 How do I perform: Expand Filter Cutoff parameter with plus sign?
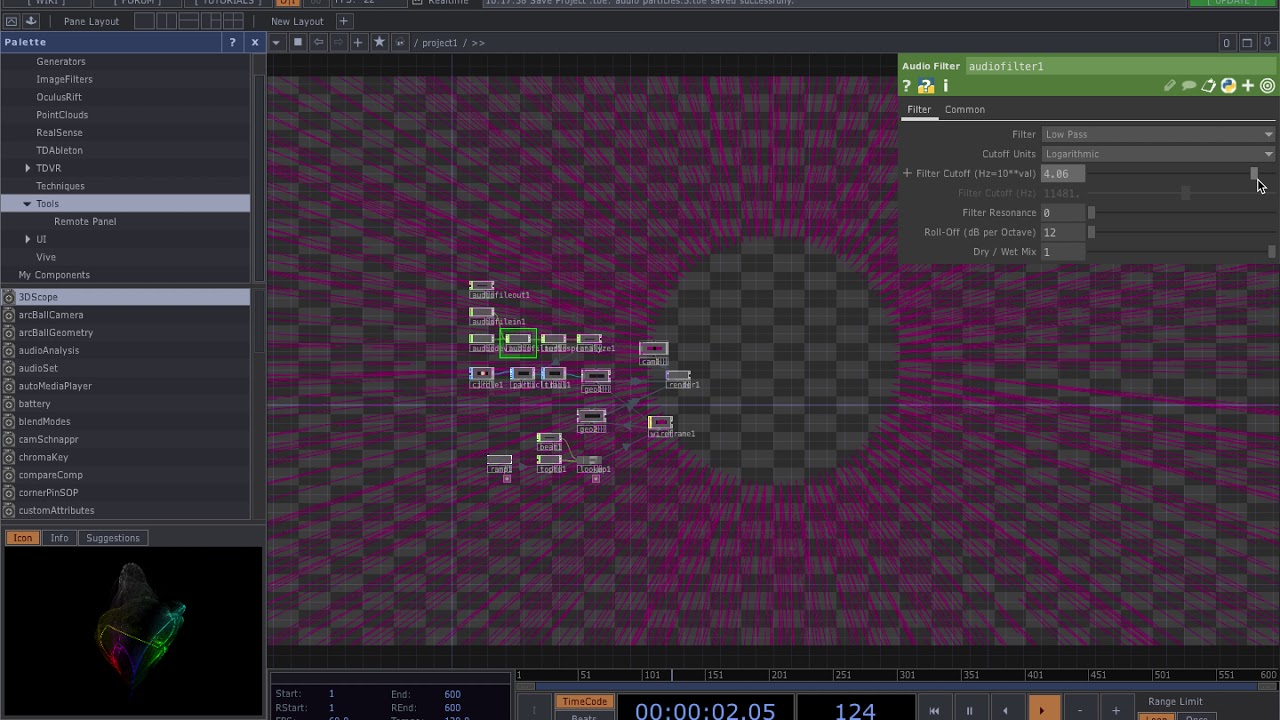pos(907,173)
